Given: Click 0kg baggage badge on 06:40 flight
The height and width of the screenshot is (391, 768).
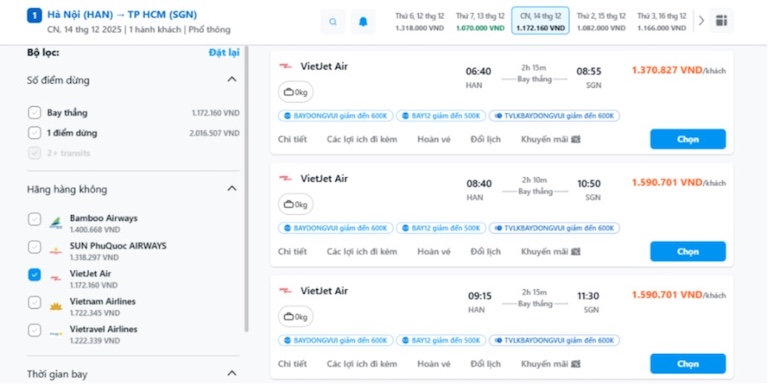Looking at the screenshot, I should point(295,92).
